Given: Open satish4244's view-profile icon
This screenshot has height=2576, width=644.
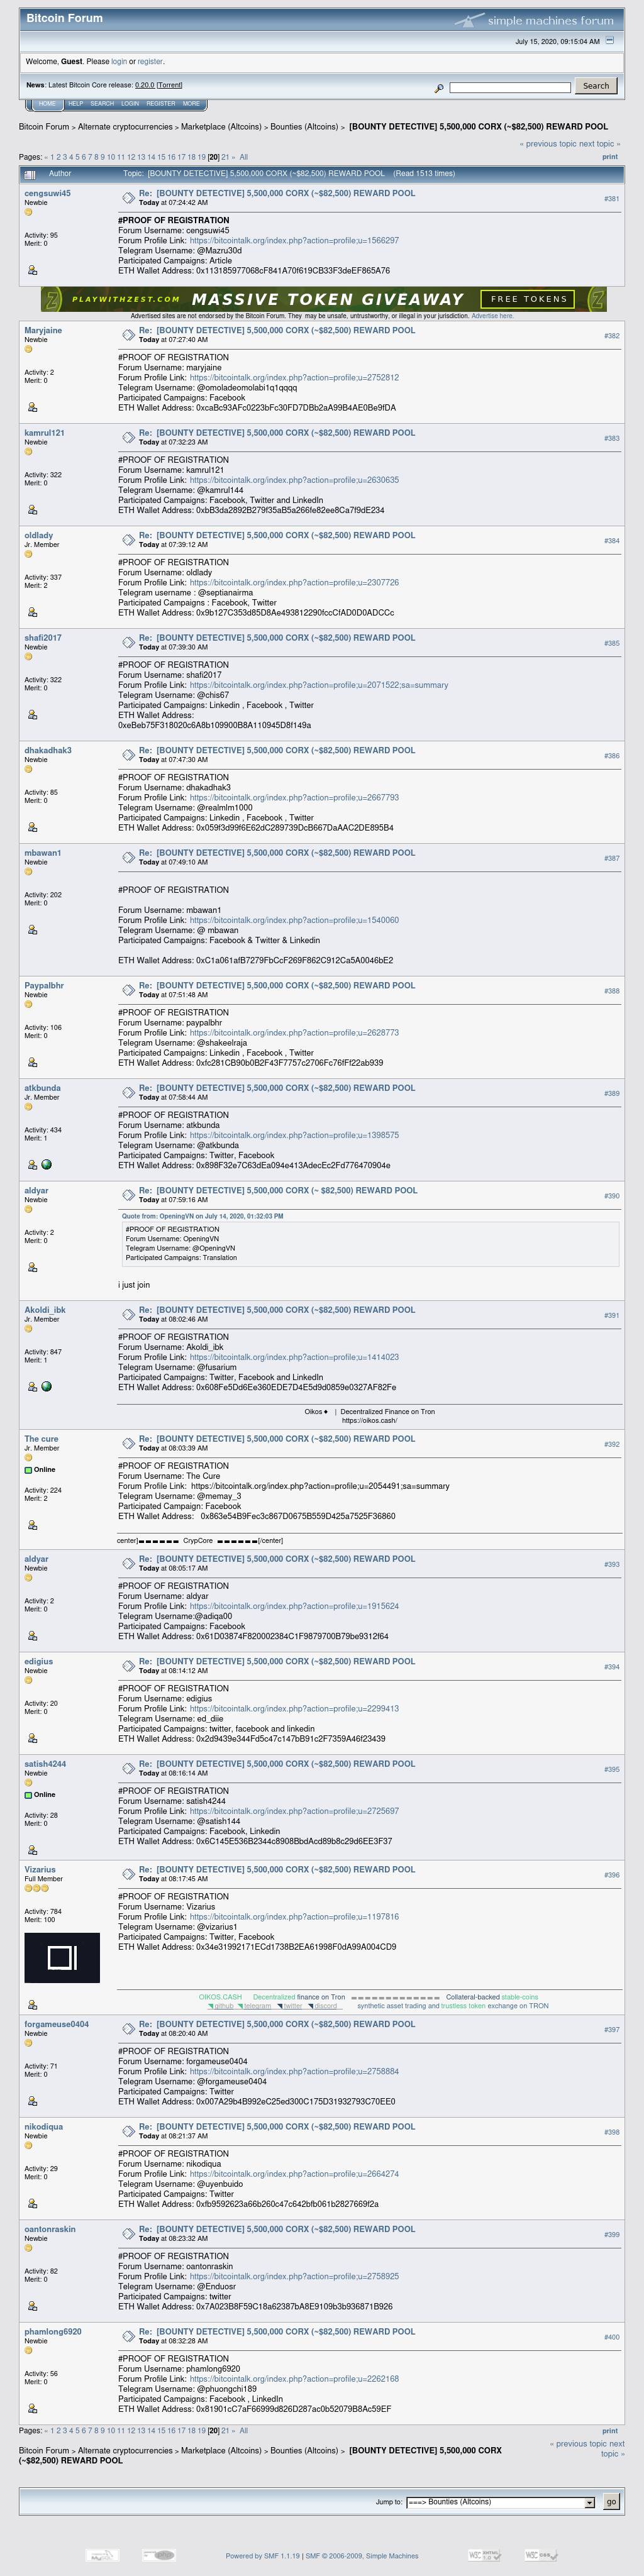Looking at the screenshot, I should point(32,1851).
